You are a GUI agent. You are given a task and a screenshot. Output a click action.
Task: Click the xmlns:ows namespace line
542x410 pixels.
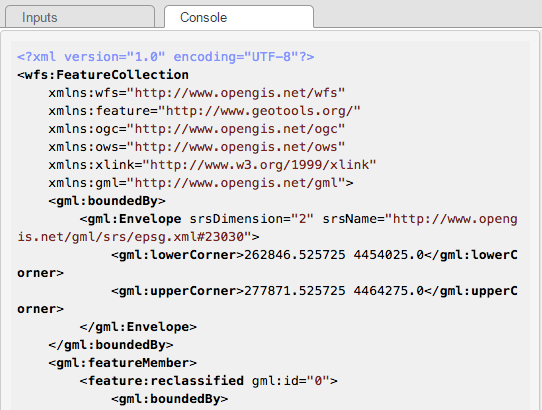(197, 147)
